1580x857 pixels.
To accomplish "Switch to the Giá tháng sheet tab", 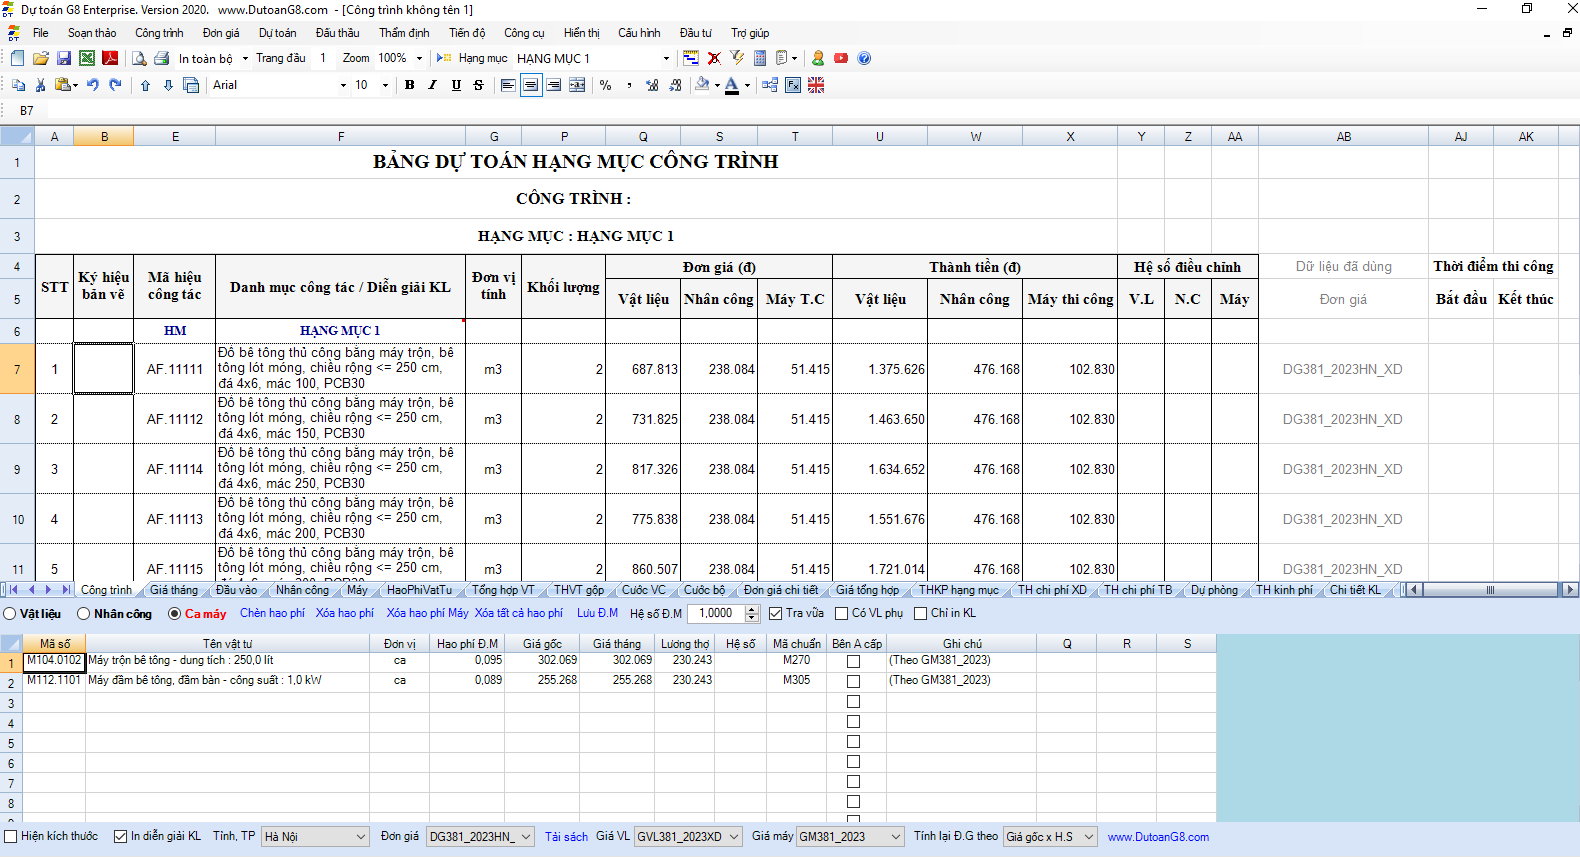I will pyautogui.click(x=174, y=590).
